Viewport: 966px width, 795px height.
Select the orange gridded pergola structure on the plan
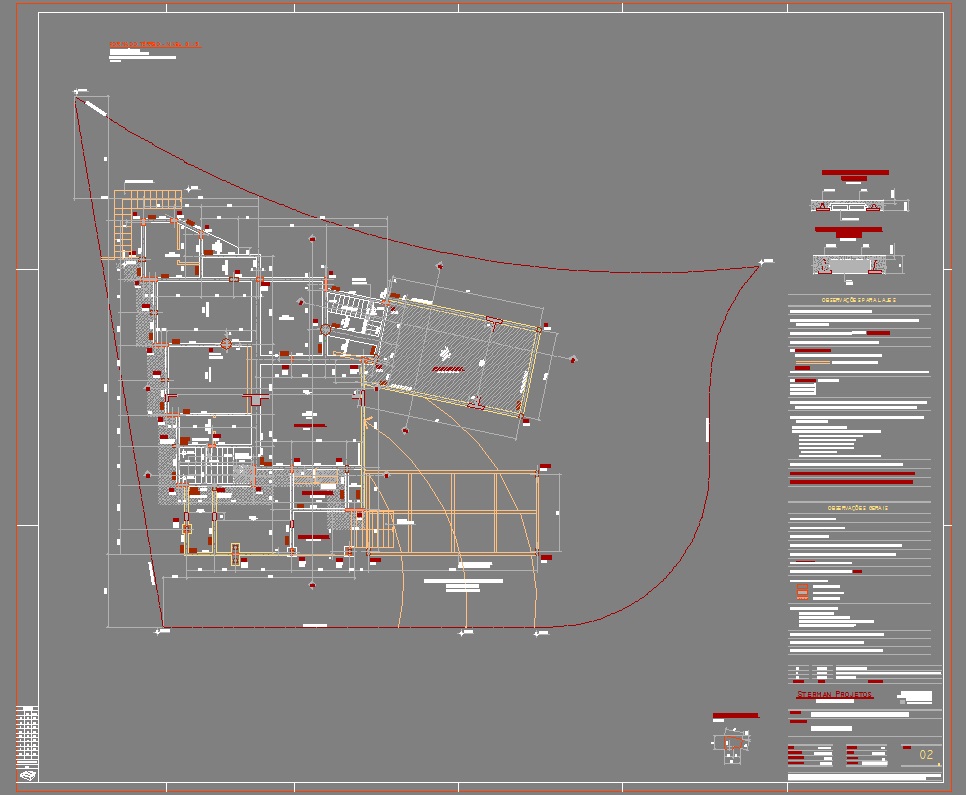pos(452,513)
